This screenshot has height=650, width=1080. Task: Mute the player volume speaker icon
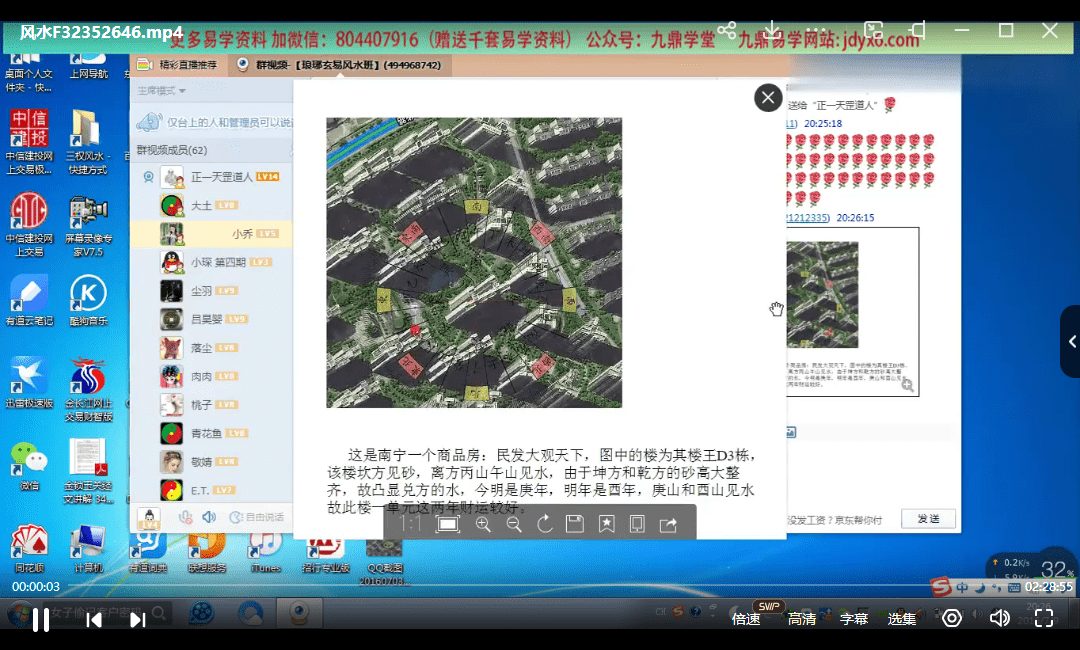pyautogui.click(x=998, y=618)
